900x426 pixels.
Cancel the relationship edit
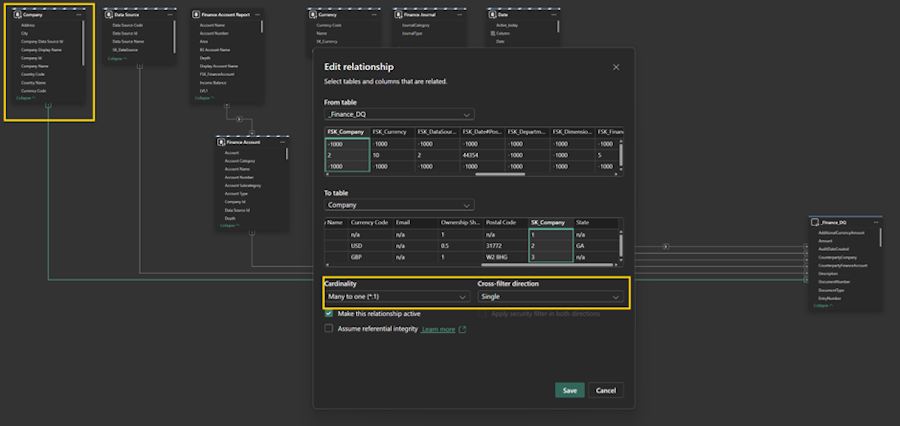[604, 391]
